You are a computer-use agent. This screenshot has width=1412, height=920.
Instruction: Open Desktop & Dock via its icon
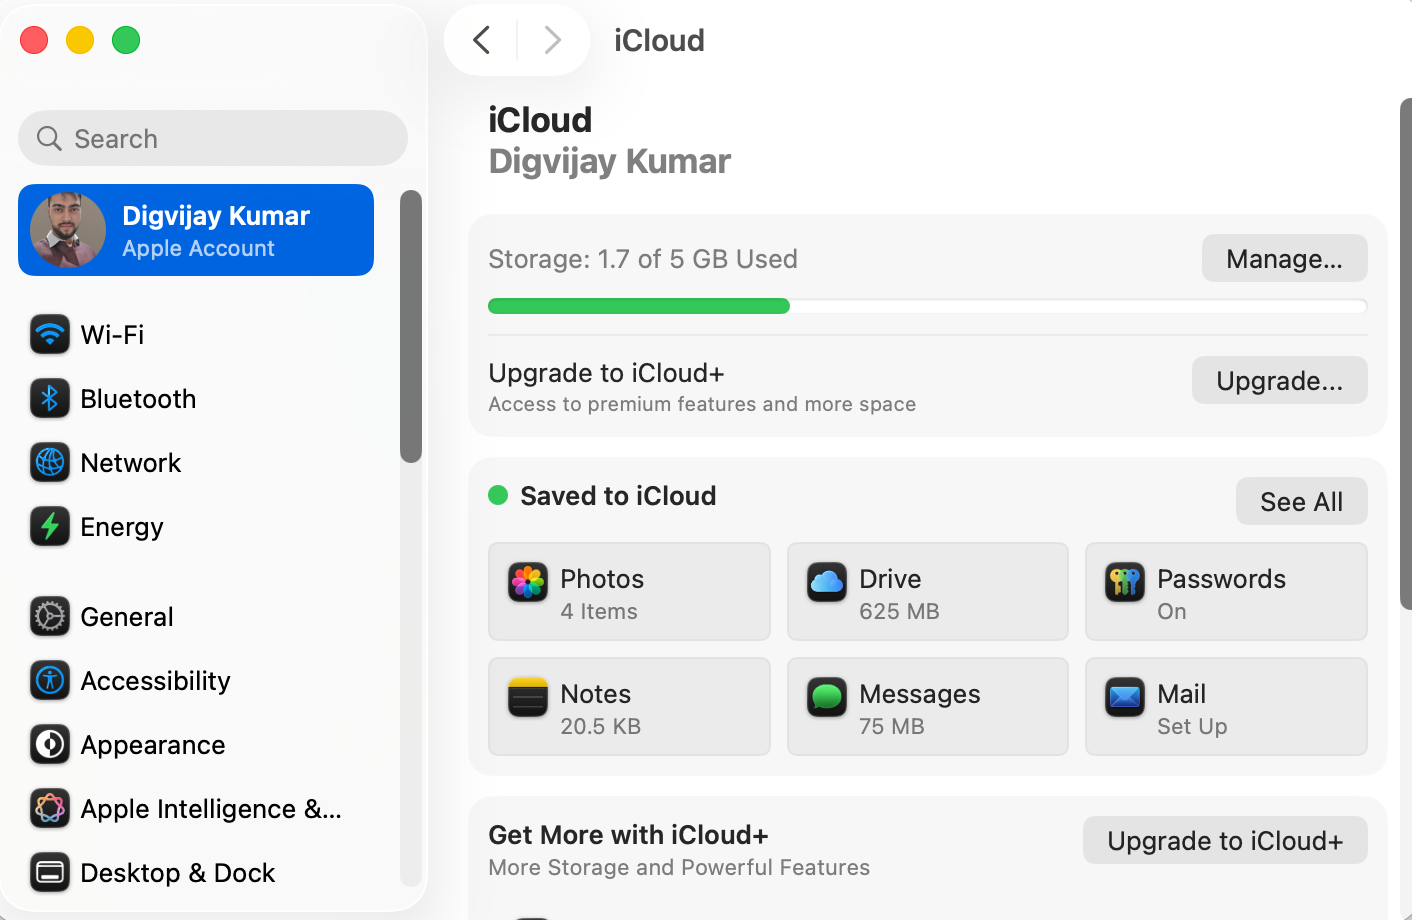tap(50, 872)
